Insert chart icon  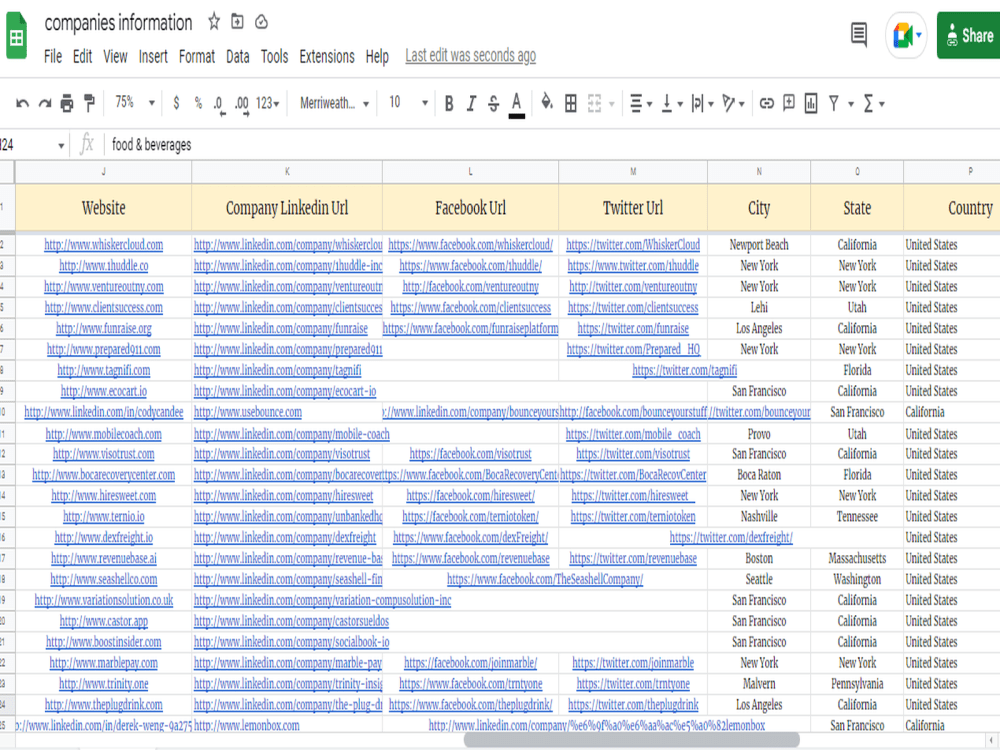pos(811,103)
